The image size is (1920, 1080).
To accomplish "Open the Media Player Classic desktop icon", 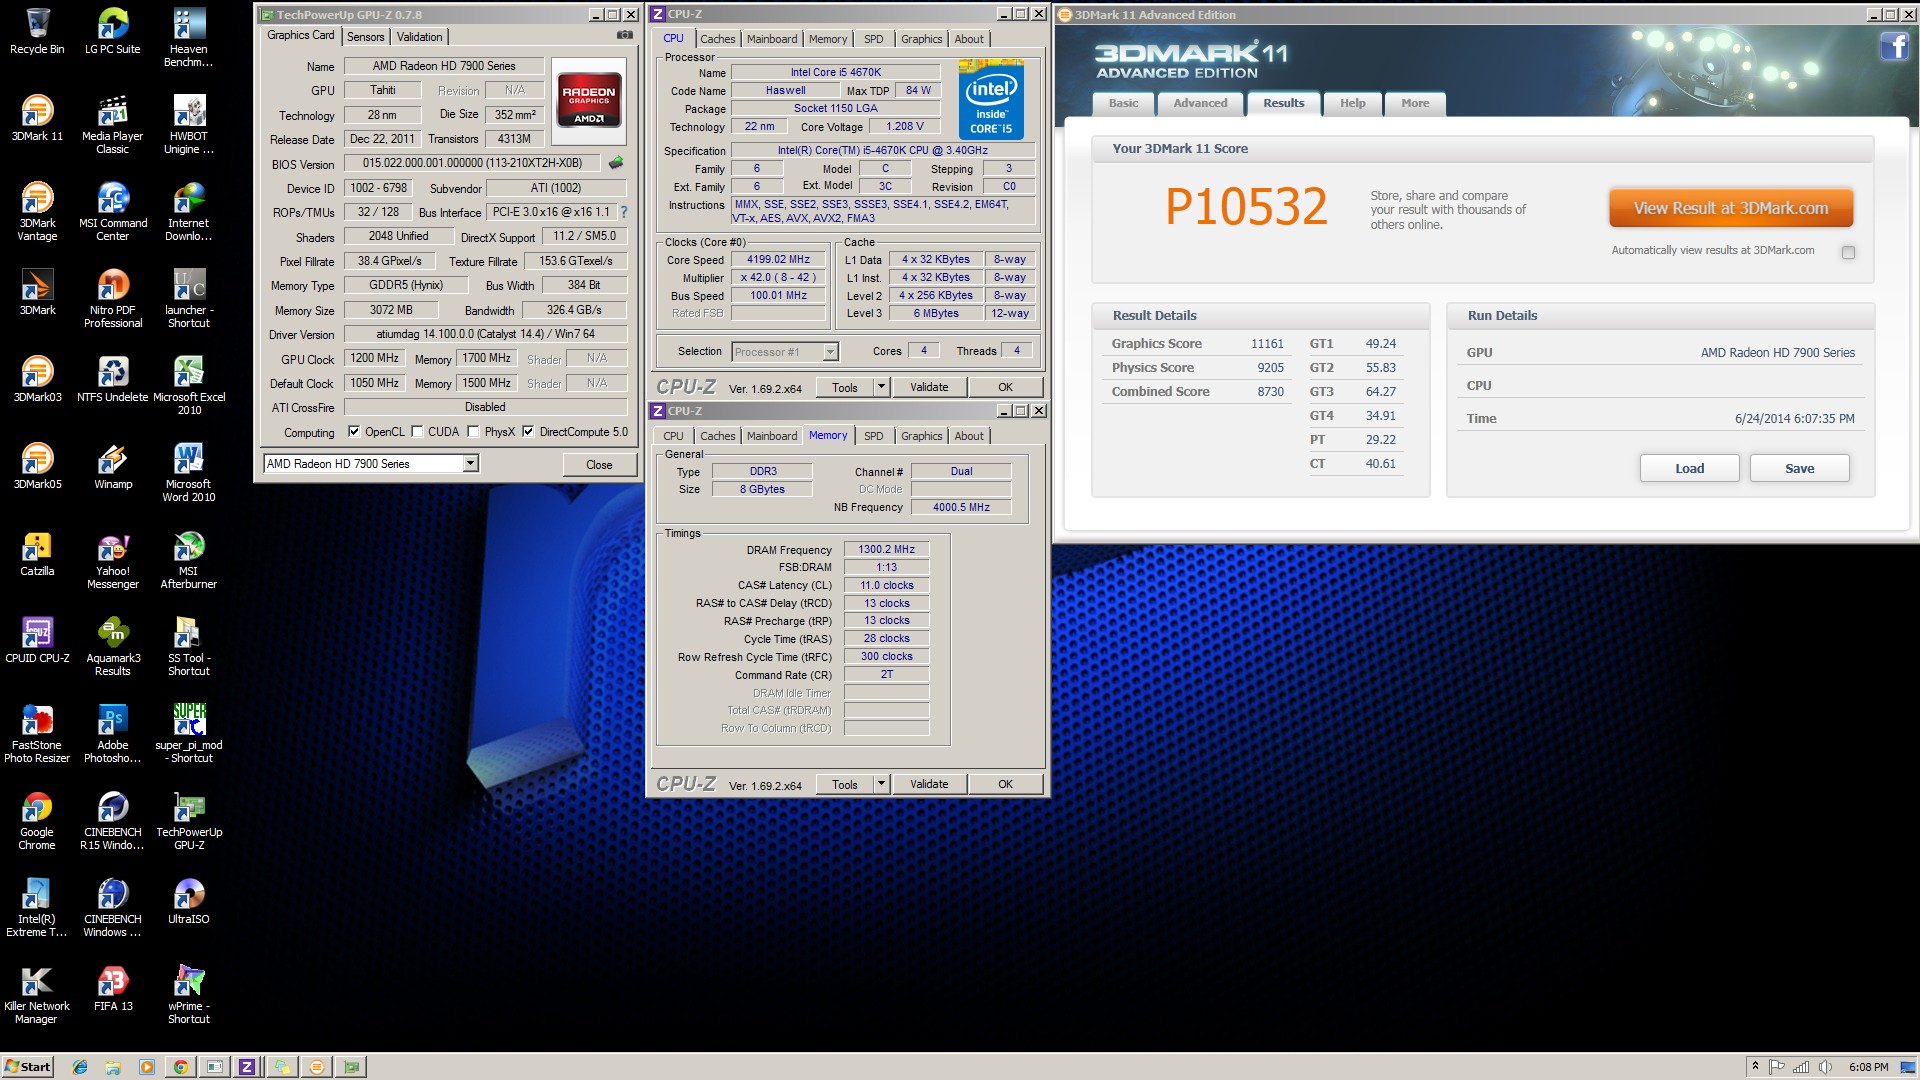I will 113,124.
